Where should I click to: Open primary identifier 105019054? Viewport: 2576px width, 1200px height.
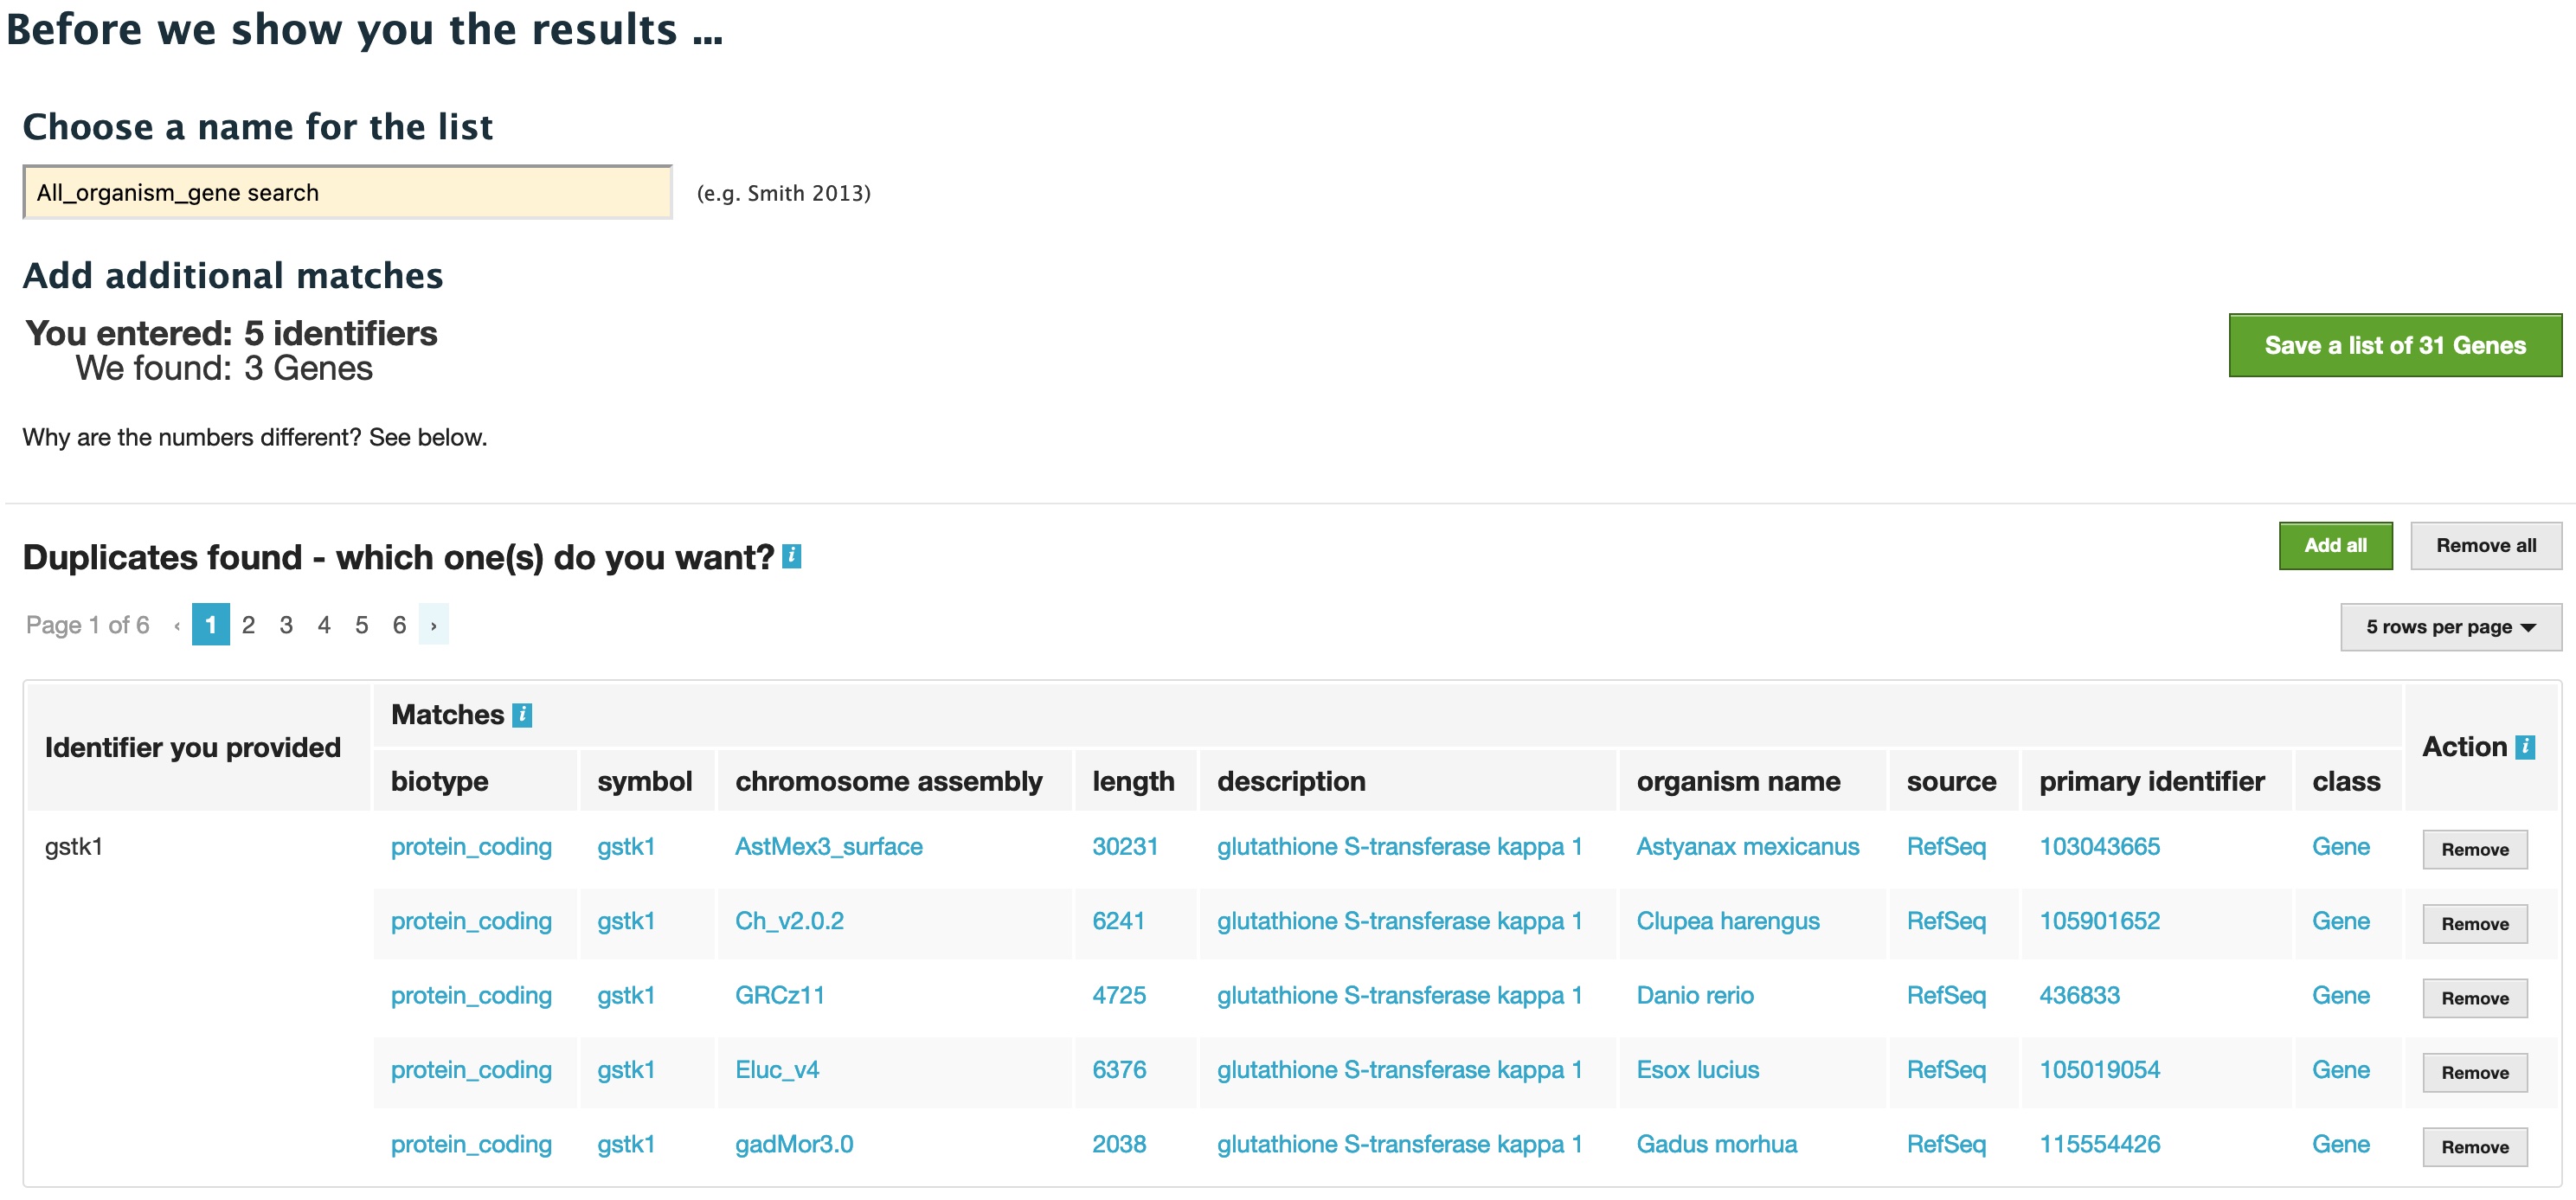point(2099,1070)
